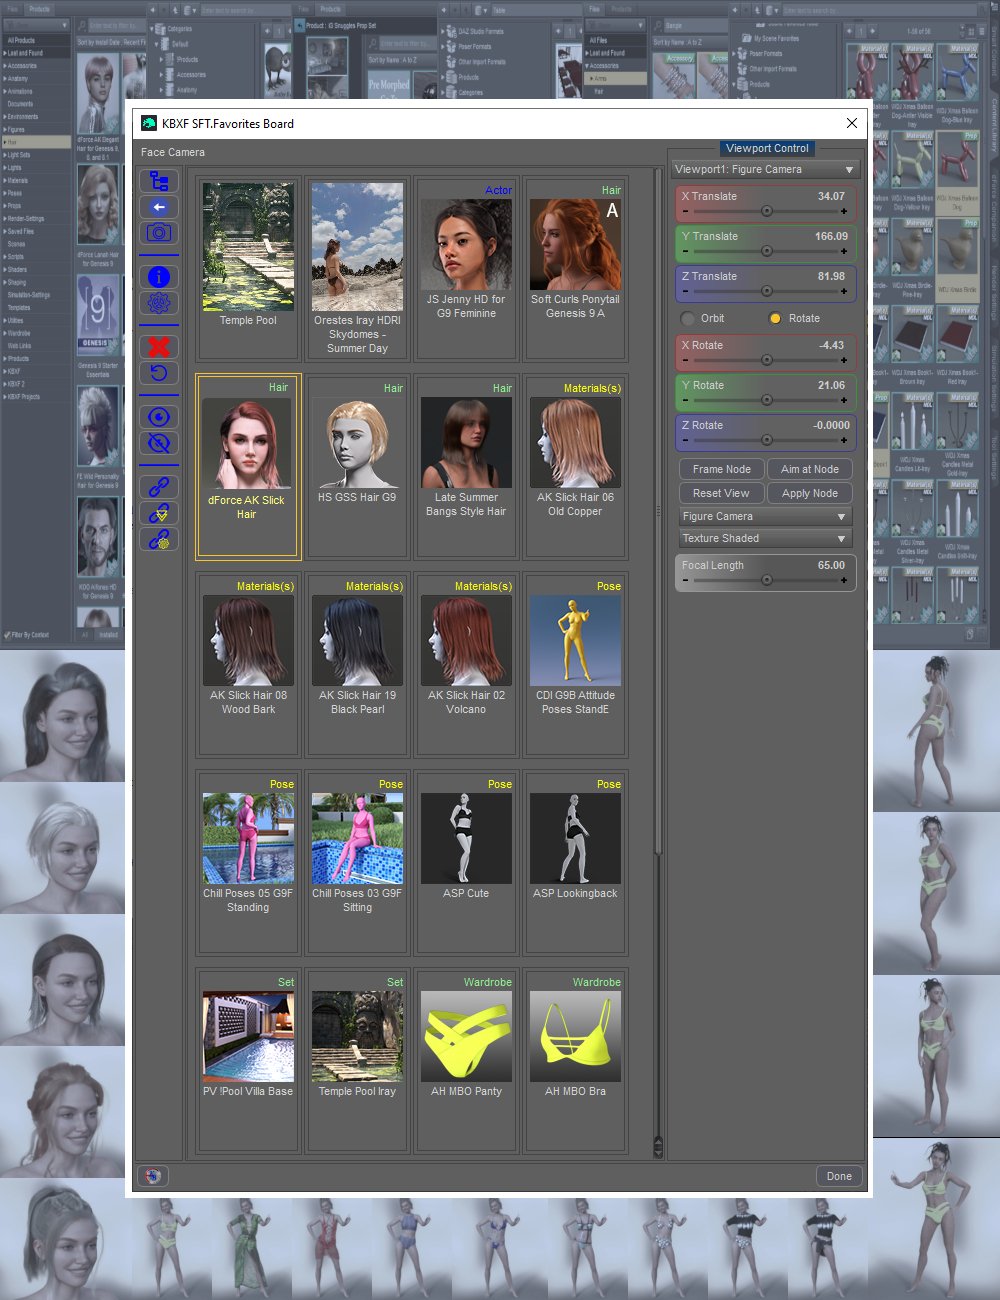Click the Frame Node button

(x=721, y=469)
